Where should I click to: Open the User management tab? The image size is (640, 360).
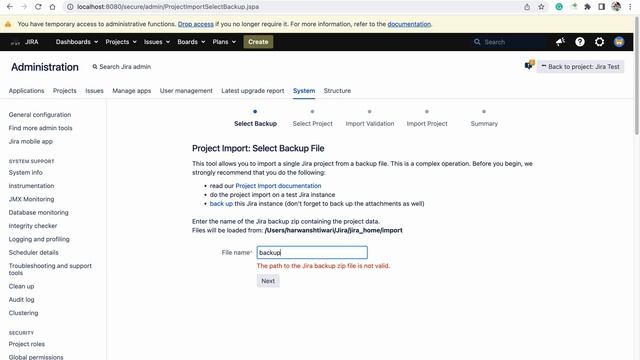click(186, 91)
